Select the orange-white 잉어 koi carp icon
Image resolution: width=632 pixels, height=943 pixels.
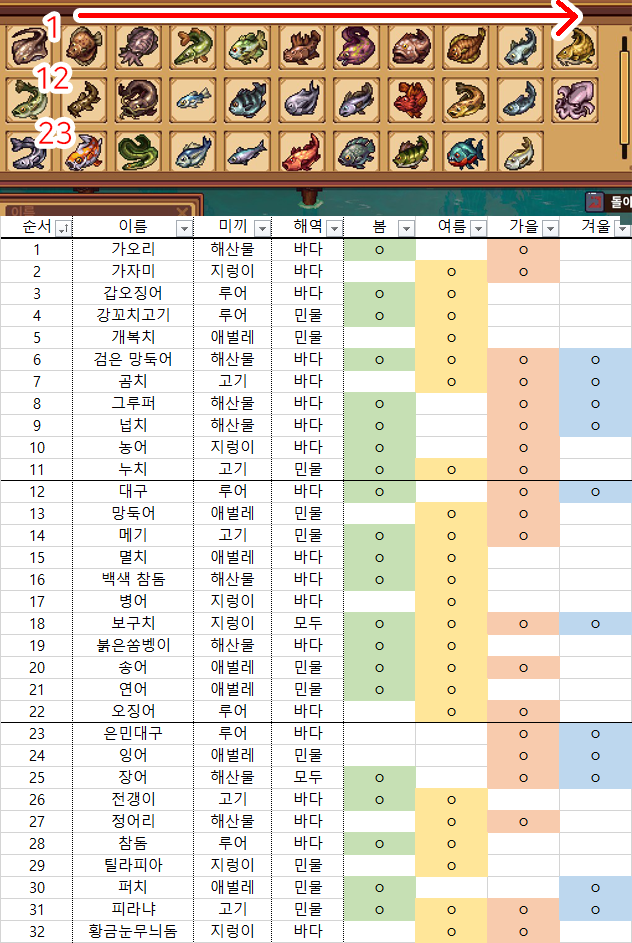point(84,152)
